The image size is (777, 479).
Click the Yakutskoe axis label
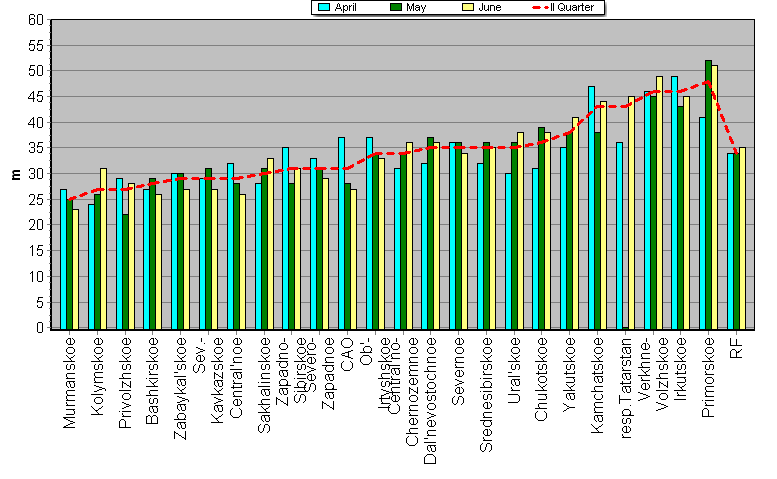[570, 374]
